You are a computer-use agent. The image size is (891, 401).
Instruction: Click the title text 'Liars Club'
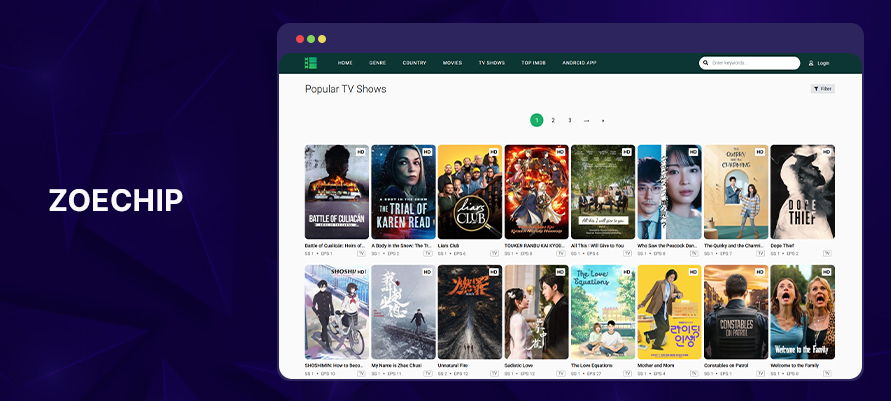pos(448,245)
